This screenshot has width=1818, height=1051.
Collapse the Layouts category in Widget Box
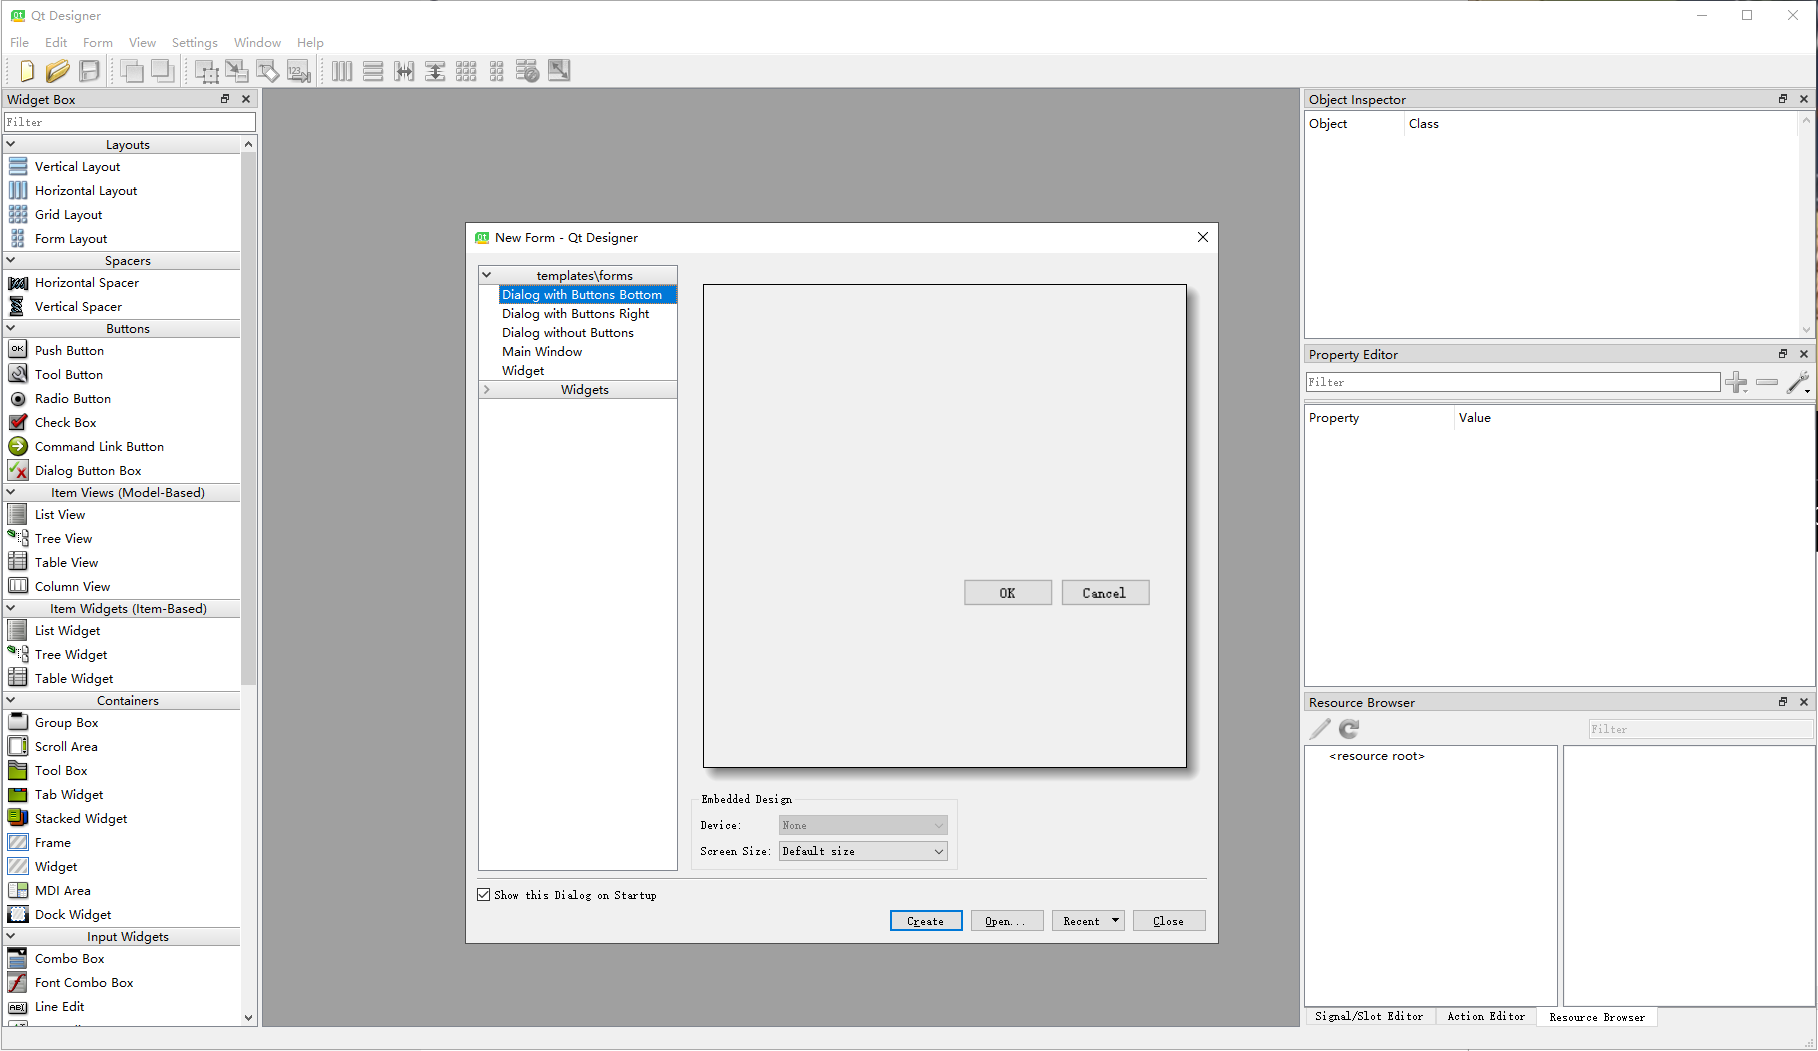point(11,144)
